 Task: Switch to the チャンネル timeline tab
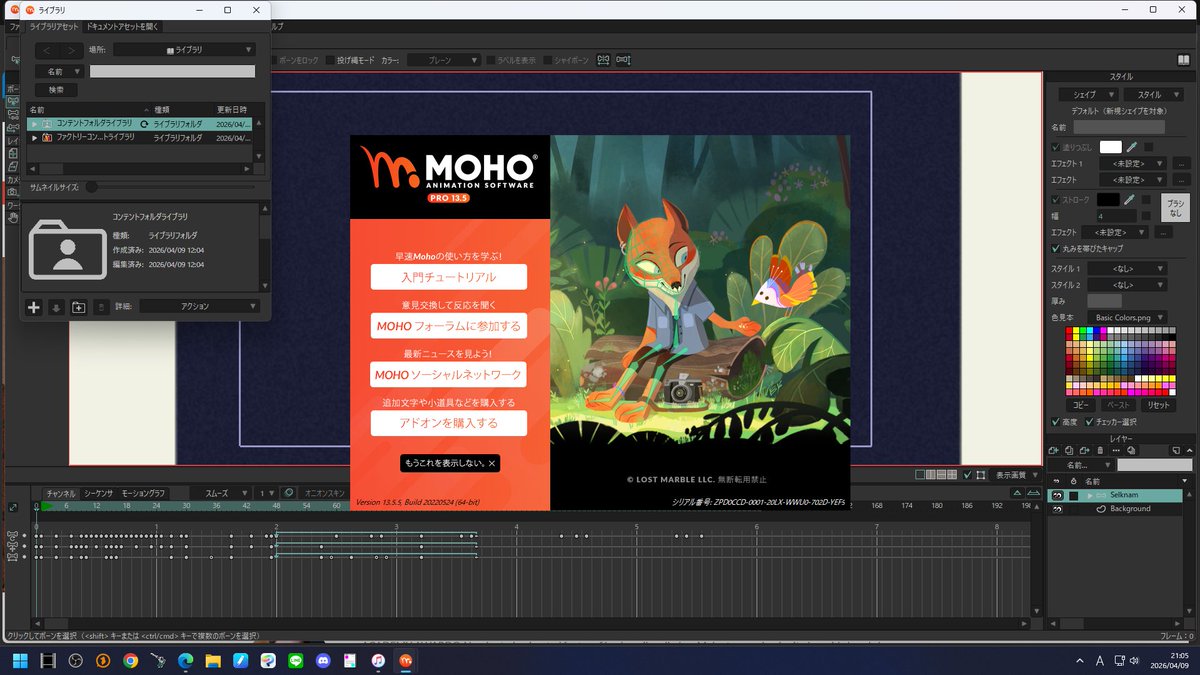[60, 494]
